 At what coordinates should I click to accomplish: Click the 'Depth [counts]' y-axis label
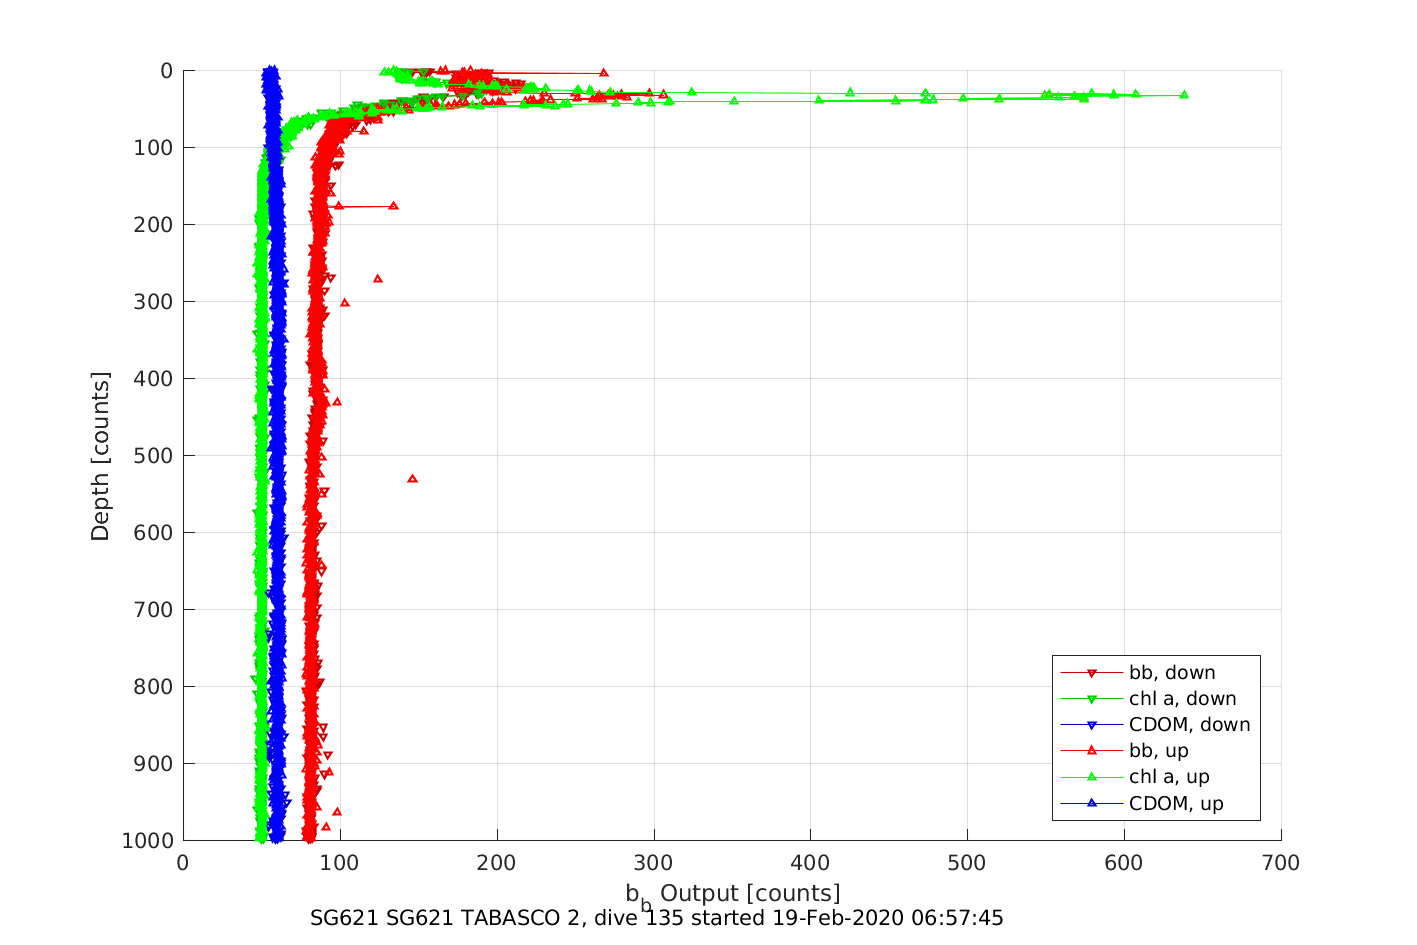click(101, 456)
